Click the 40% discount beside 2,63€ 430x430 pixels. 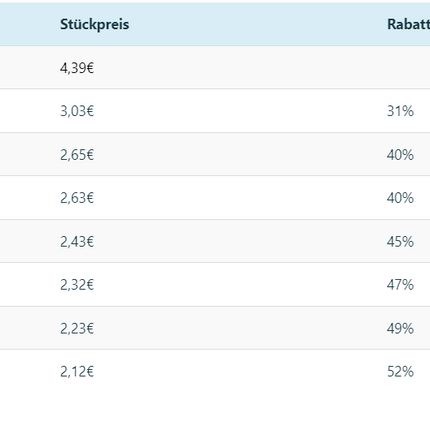click(x=400, y=198)
